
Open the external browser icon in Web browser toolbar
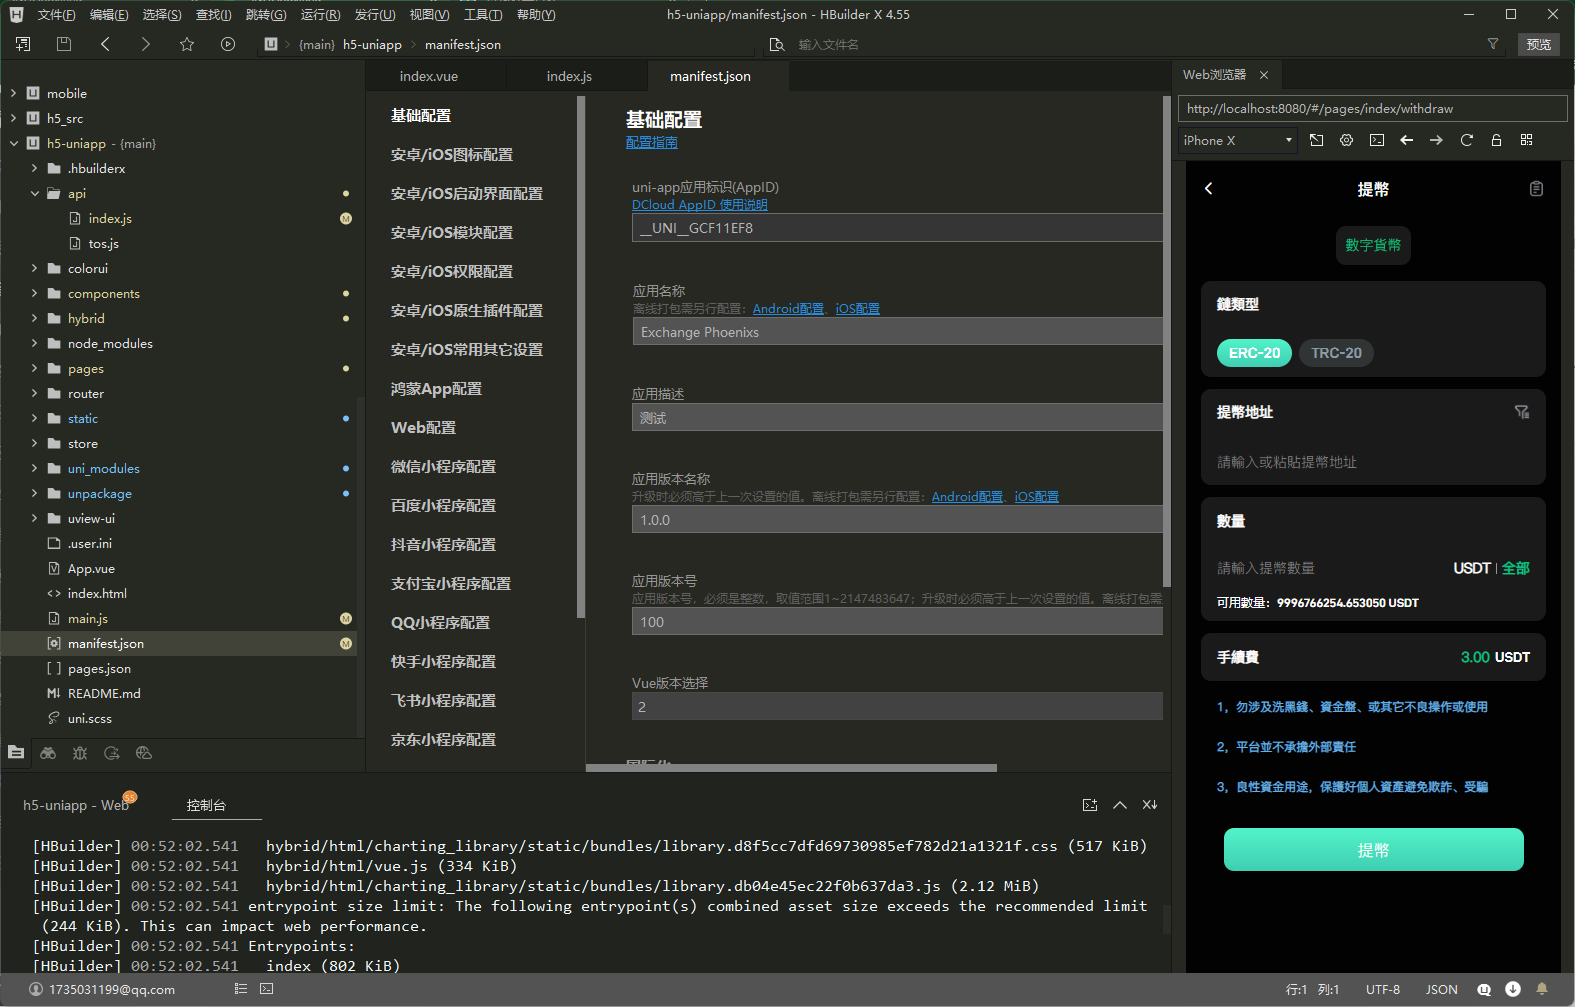pyautogui.click(x=1317, y=140)
